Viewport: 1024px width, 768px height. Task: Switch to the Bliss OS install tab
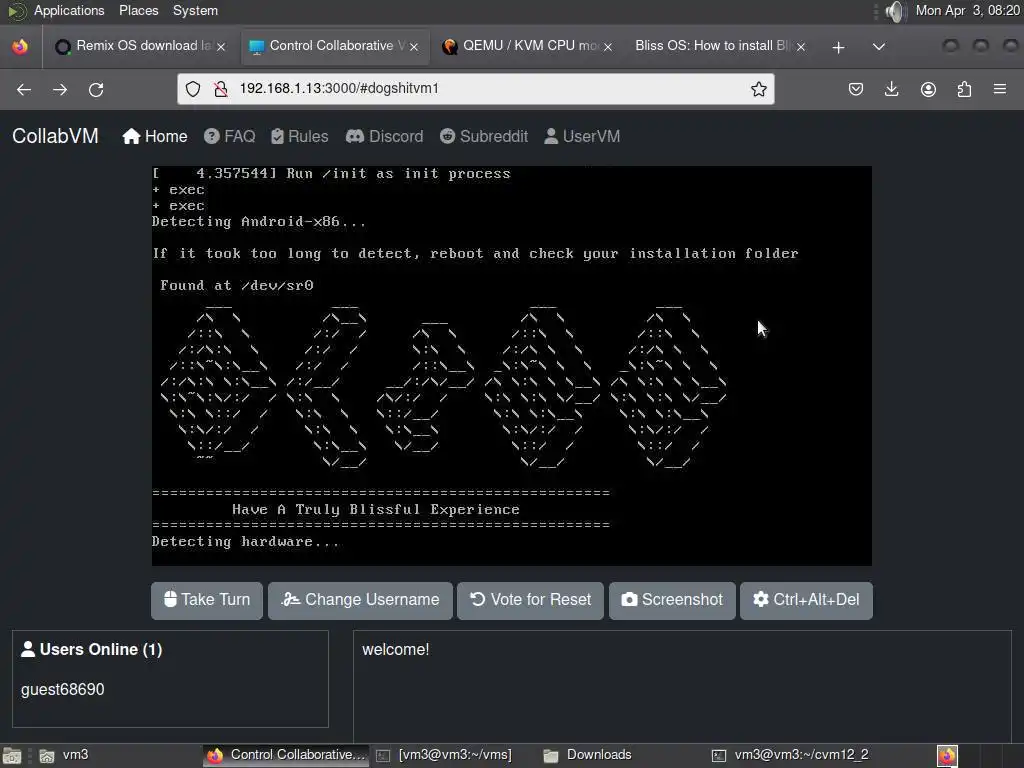coord(720,46)
